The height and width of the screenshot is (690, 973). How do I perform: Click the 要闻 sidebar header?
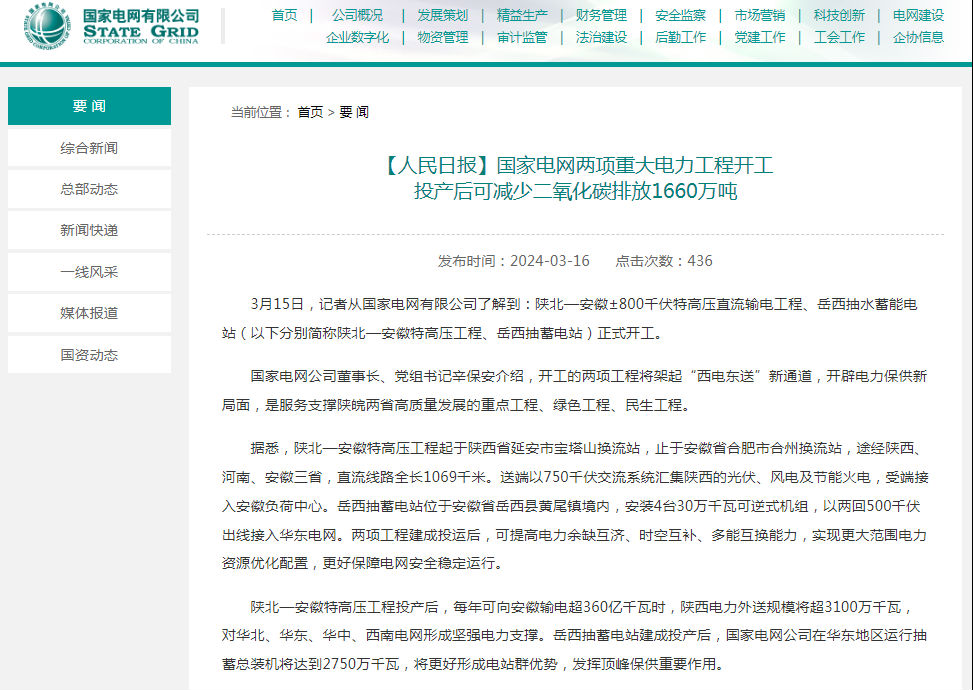coord(89,106)
